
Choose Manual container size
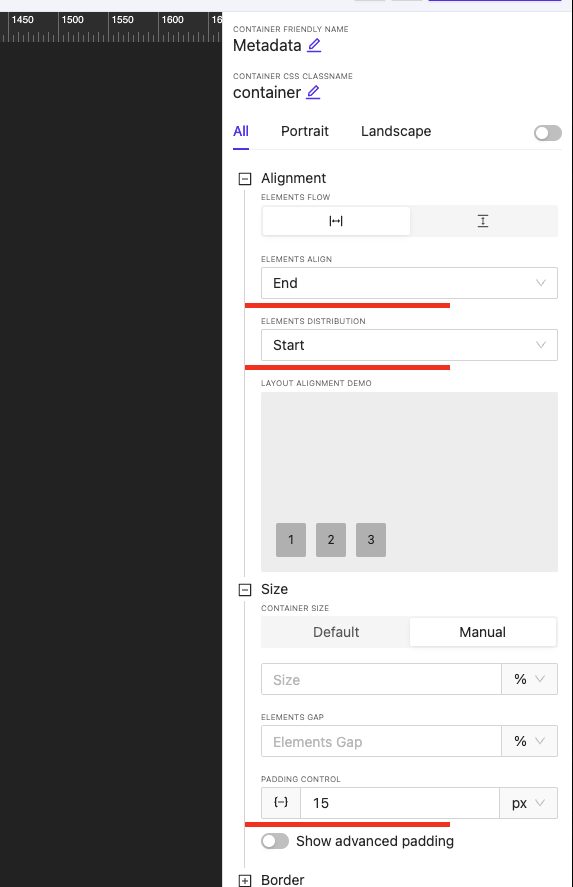482,632
